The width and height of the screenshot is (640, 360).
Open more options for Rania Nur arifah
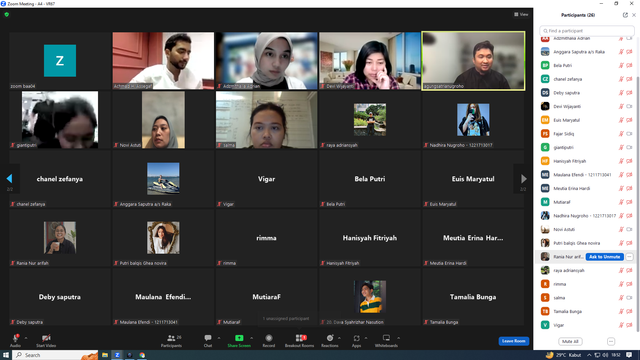tap(629, 257)
